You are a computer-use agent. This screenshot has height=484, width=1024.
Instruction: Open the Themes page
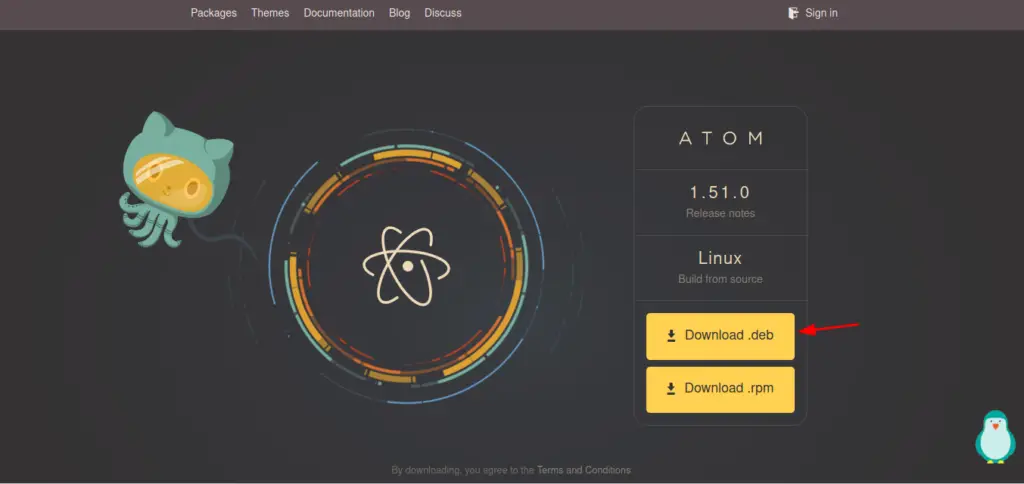[x=270, y=13]
